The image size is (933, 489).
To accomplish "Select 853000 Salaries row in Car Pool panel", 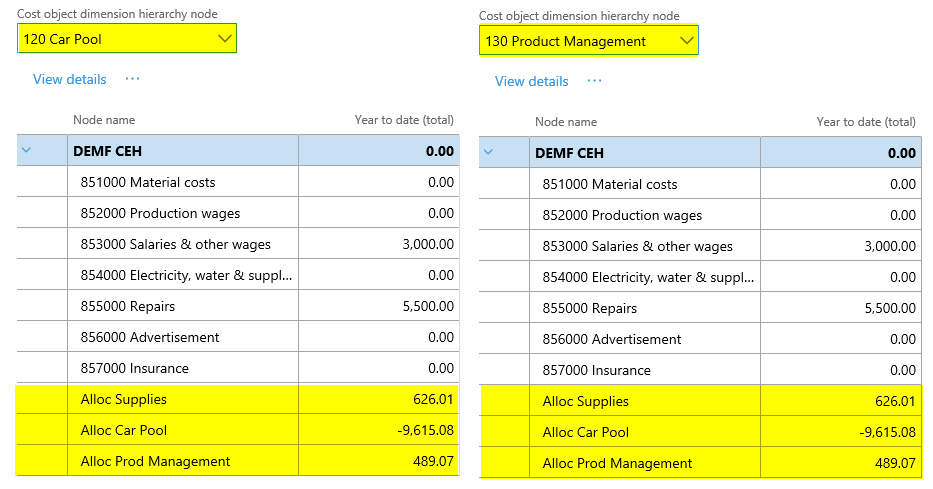I will click(x=176, y=244).
